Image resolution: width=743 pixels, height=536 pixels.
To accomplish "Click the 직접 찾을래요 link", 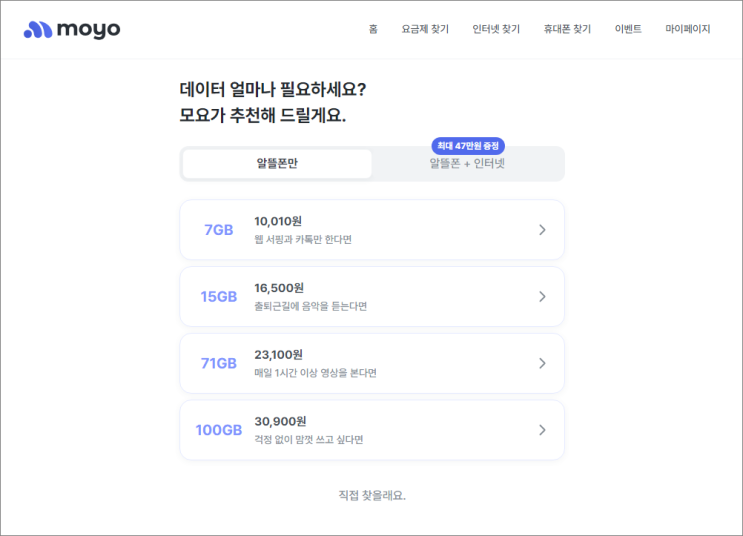I will (x=372, y=495).
